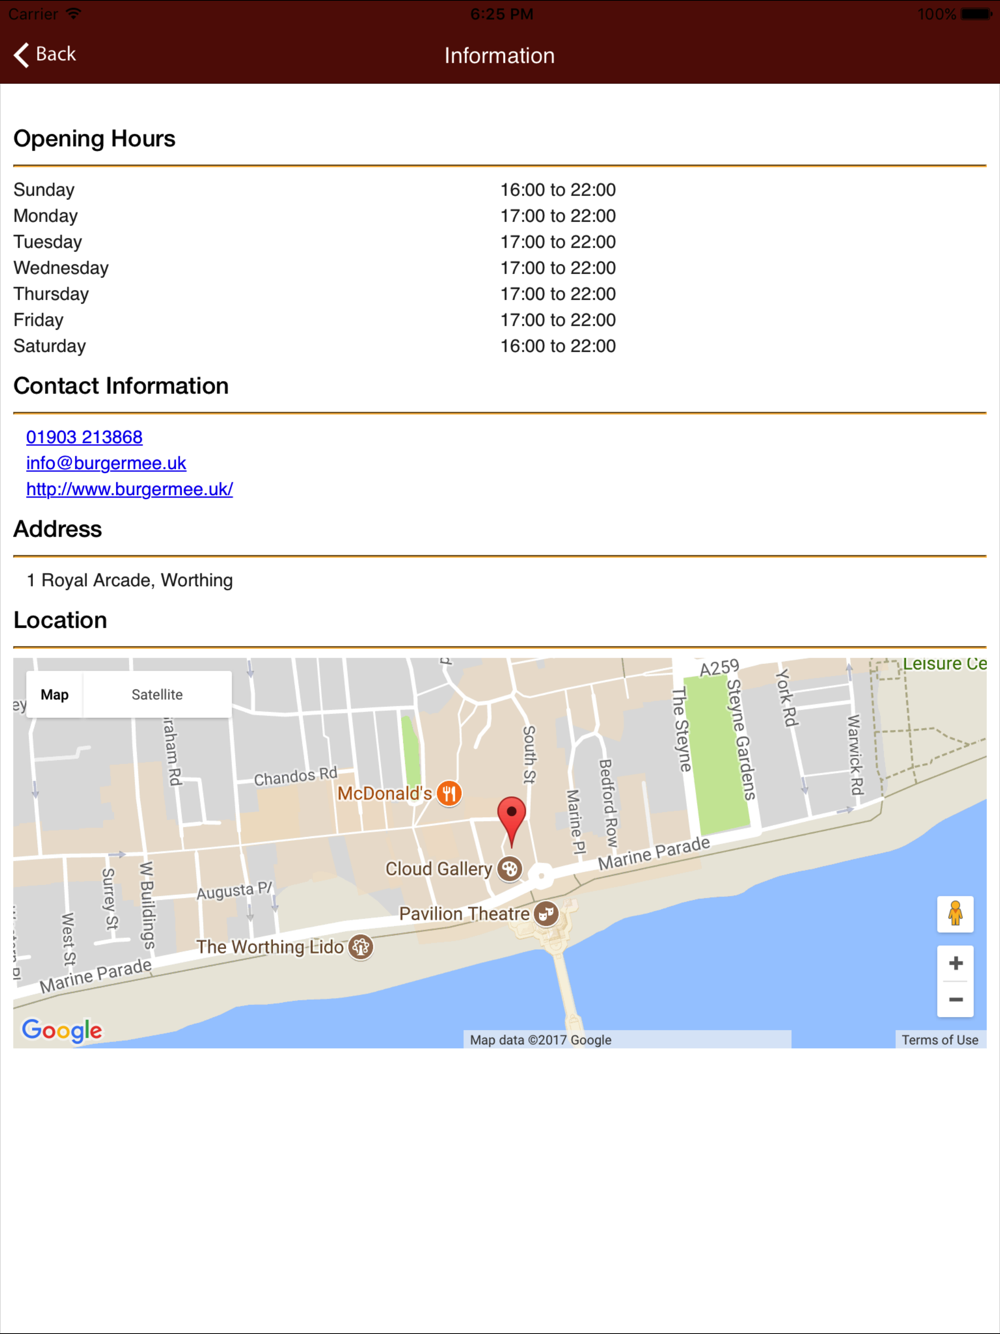The width and height of the screenshot is (1000, 1334).
Task: Call phone number 01903 213868
Action: (84, 437)
